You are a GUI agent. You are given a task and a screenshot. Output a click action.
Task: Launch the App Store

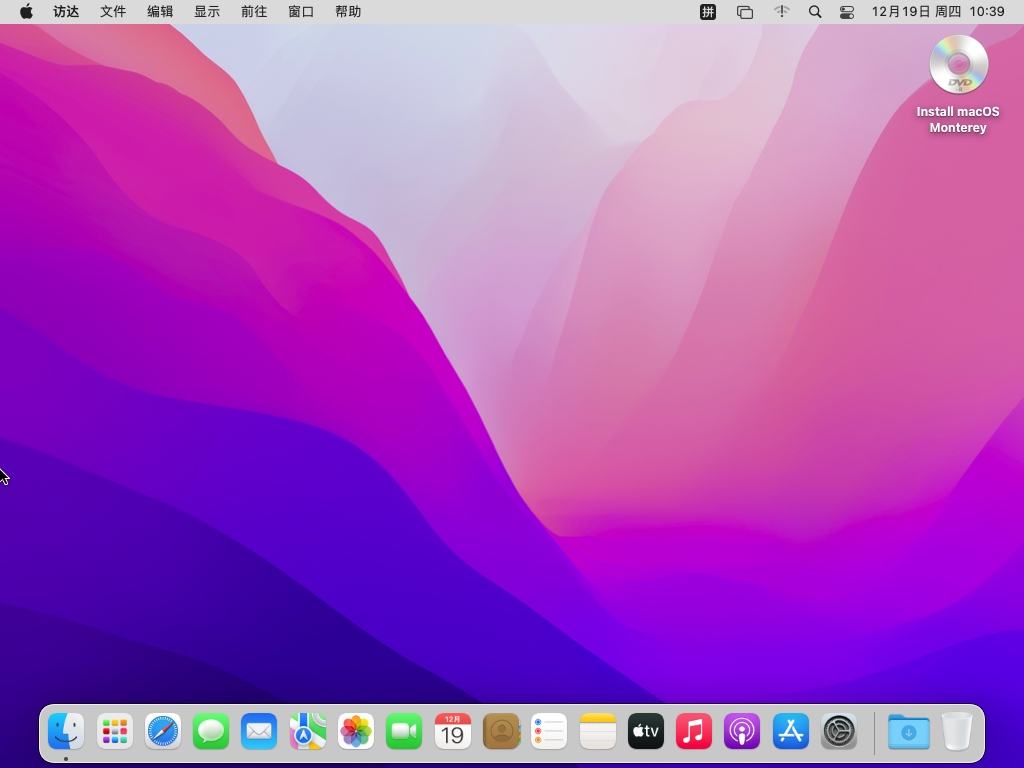[x=791, y=732]
